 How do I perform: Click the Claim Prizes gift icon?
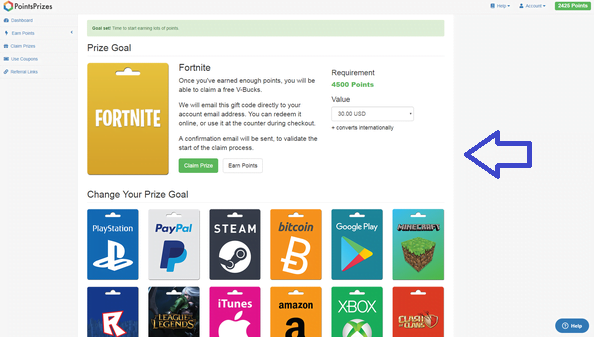[6, 46]
